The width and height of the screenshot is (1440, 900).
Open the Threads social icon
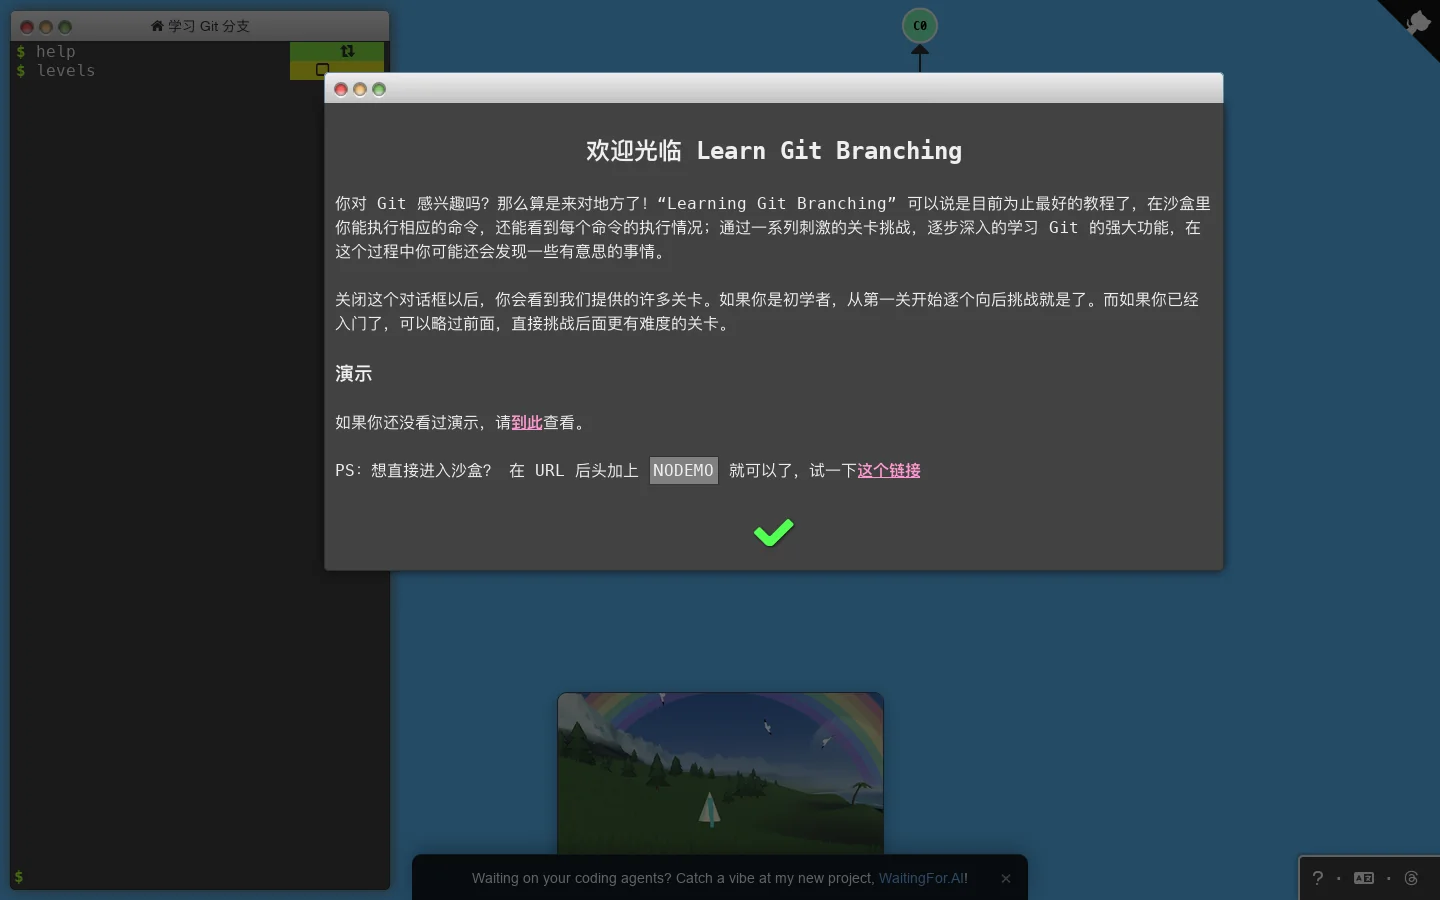tap(1411, 878)
